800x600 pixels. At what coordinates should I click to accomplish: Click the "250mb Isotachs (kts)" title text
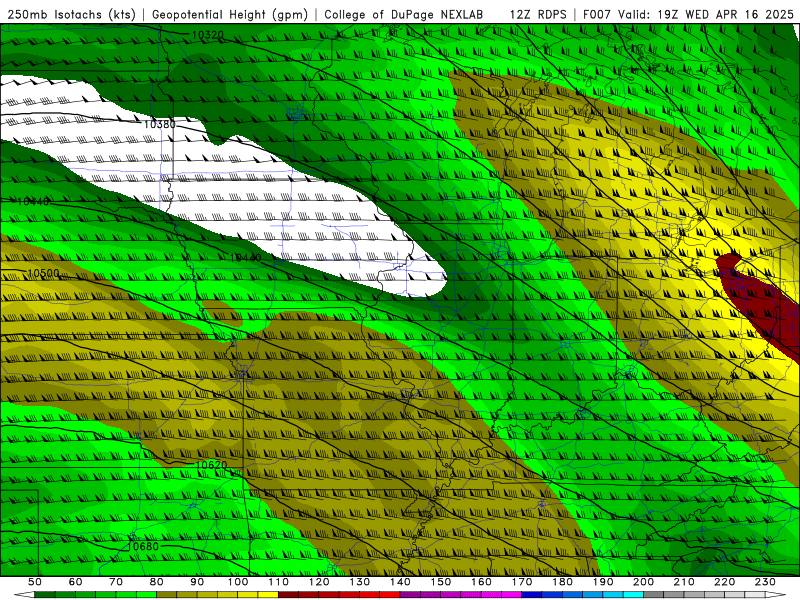pyautogui.click(x=71, y=14)
